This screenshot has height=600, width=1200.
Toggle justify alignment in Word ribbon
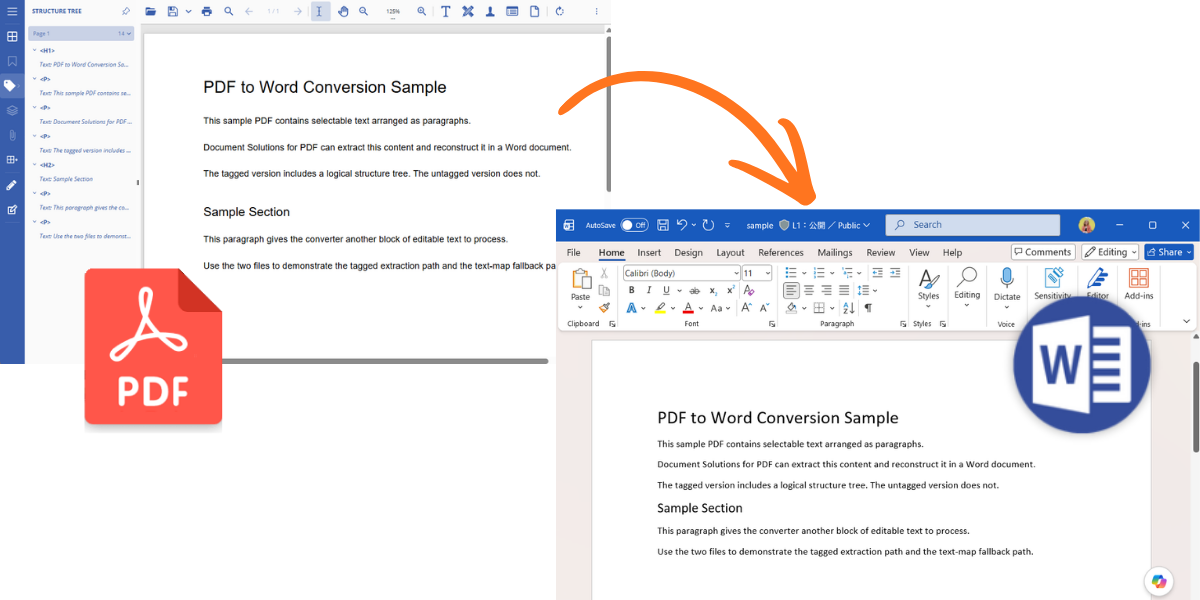pos(844,290)
